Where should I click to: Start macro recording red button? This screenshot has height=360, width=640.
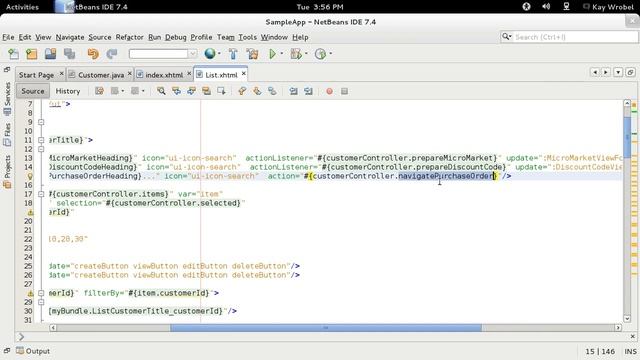tap(329, 91)
